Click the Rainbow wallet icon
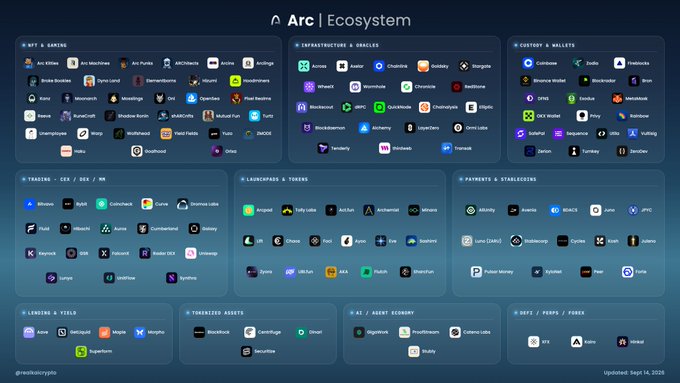This screenshot has height=383, width=680. (622, 116)
